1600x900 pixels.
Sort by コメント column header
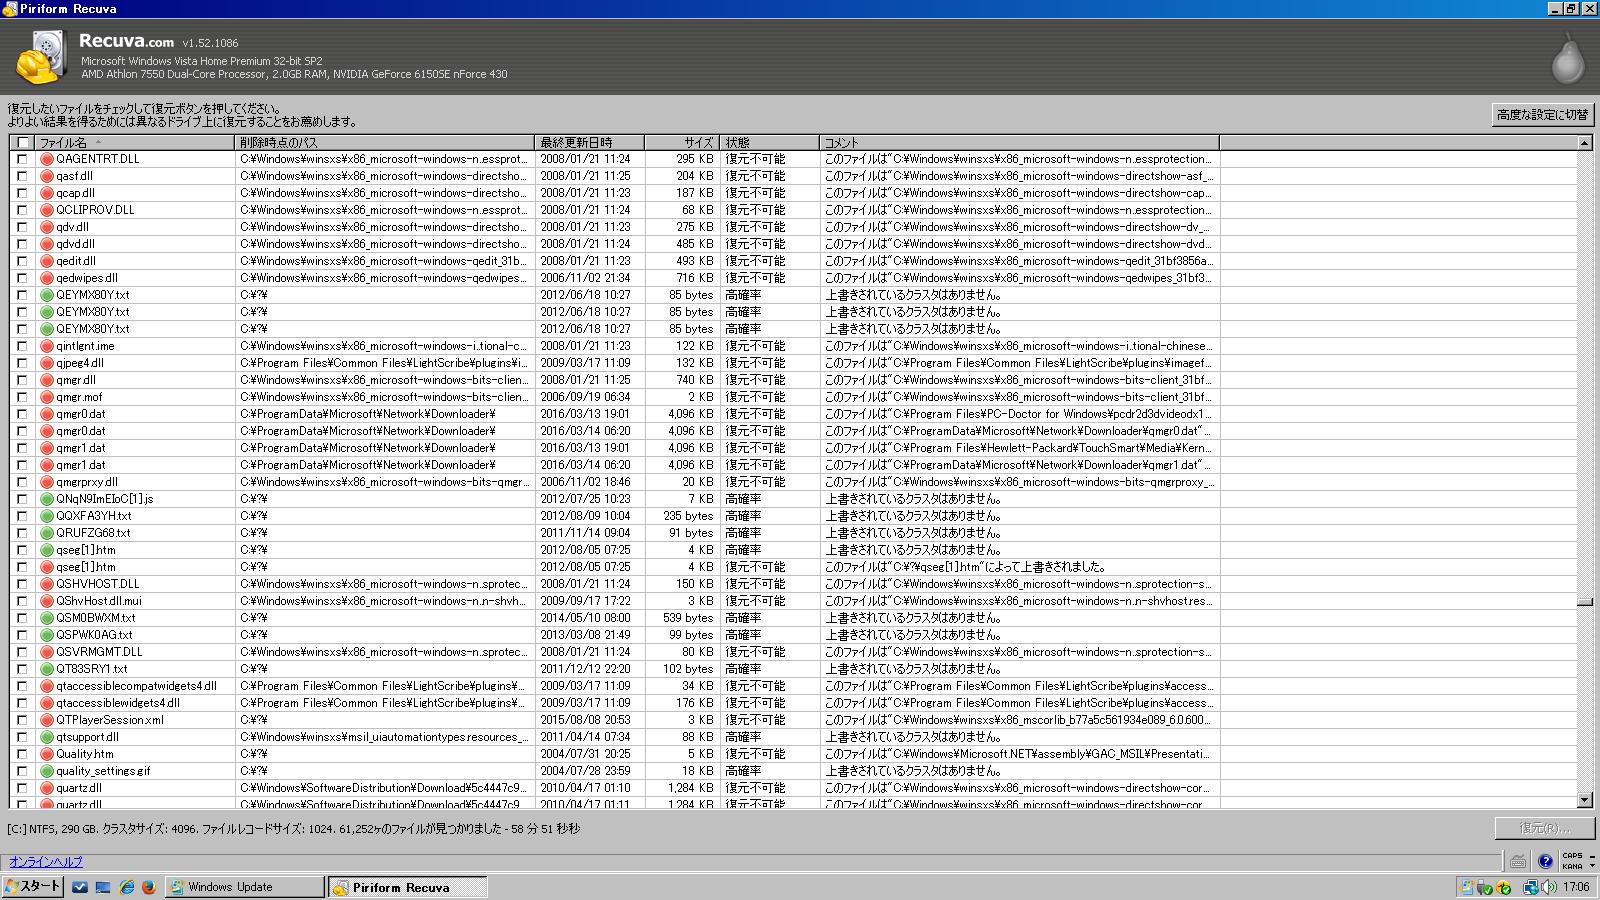1020,143
